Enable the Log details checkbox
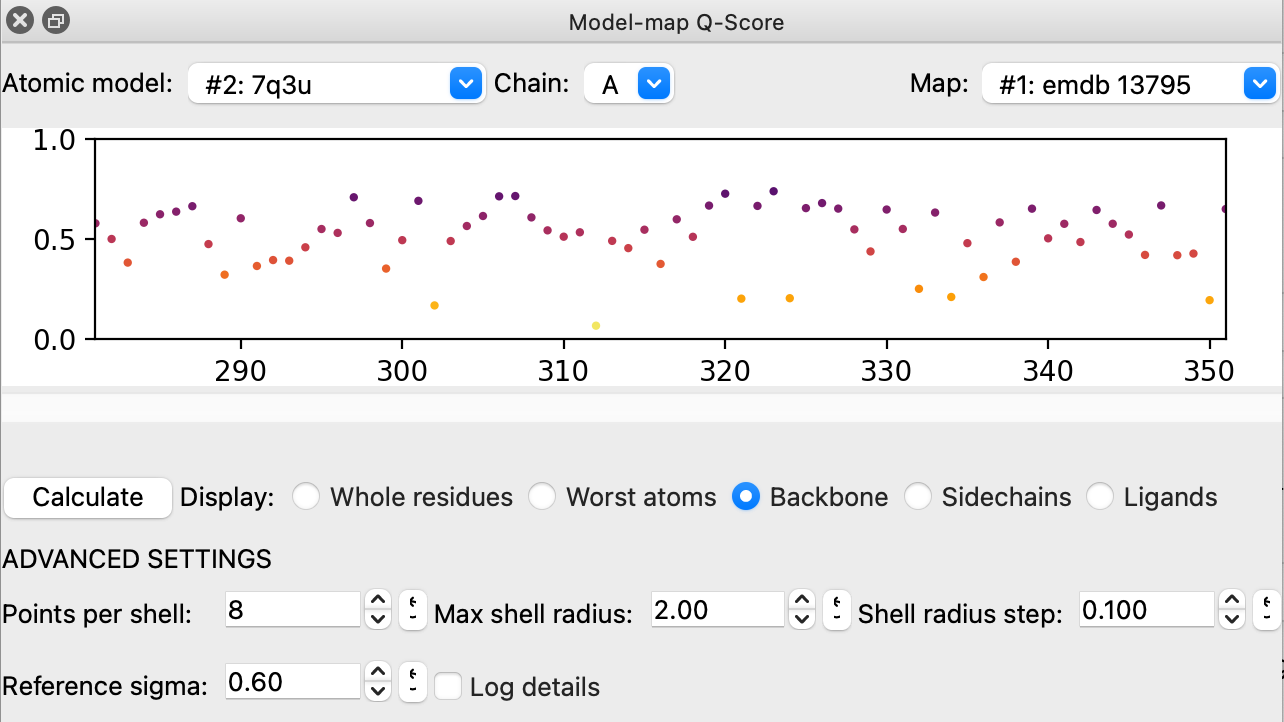Screen dimensions: 1284x722 click(x=448, y=687)
